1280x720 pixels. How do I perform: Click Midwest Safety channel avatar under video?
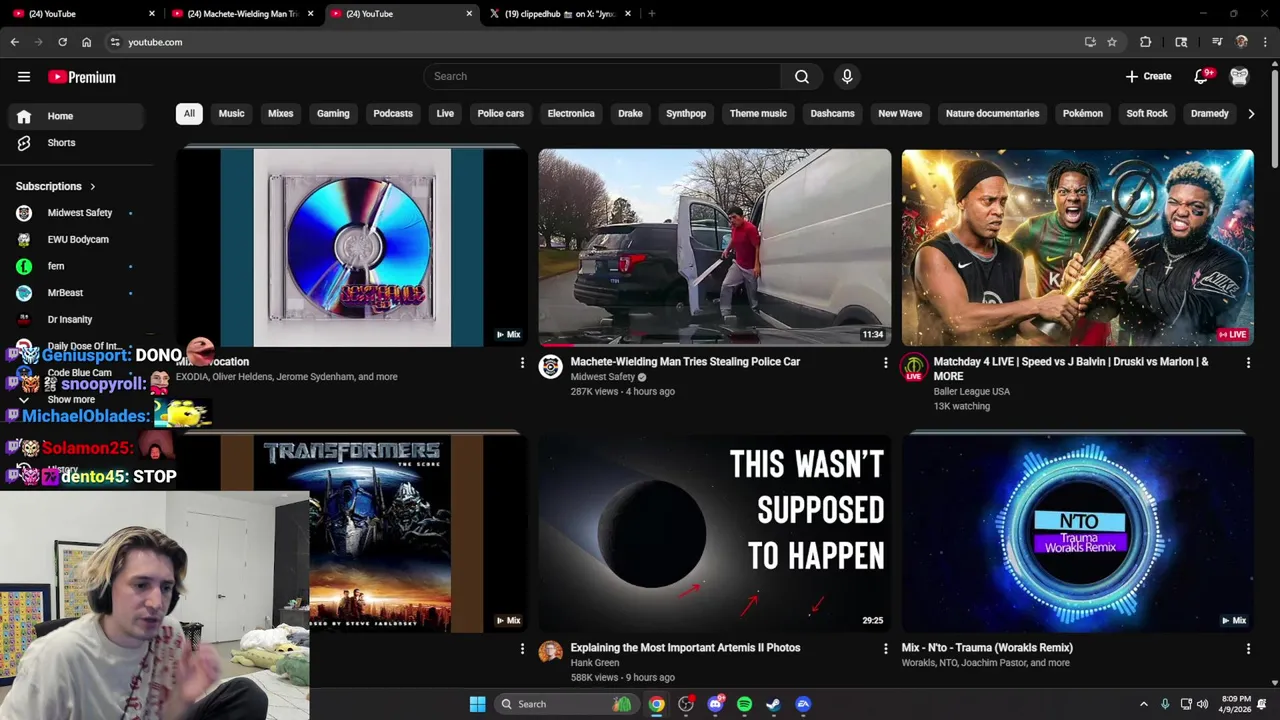[x=551, y=367]
